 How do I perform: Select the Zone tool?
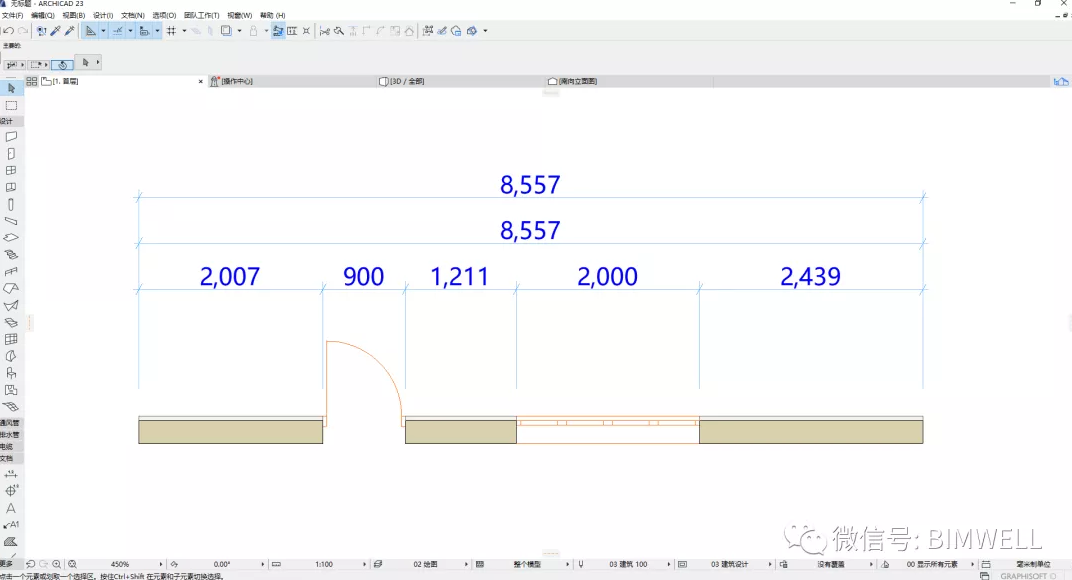pyautogui.click(x=11, y=390)
